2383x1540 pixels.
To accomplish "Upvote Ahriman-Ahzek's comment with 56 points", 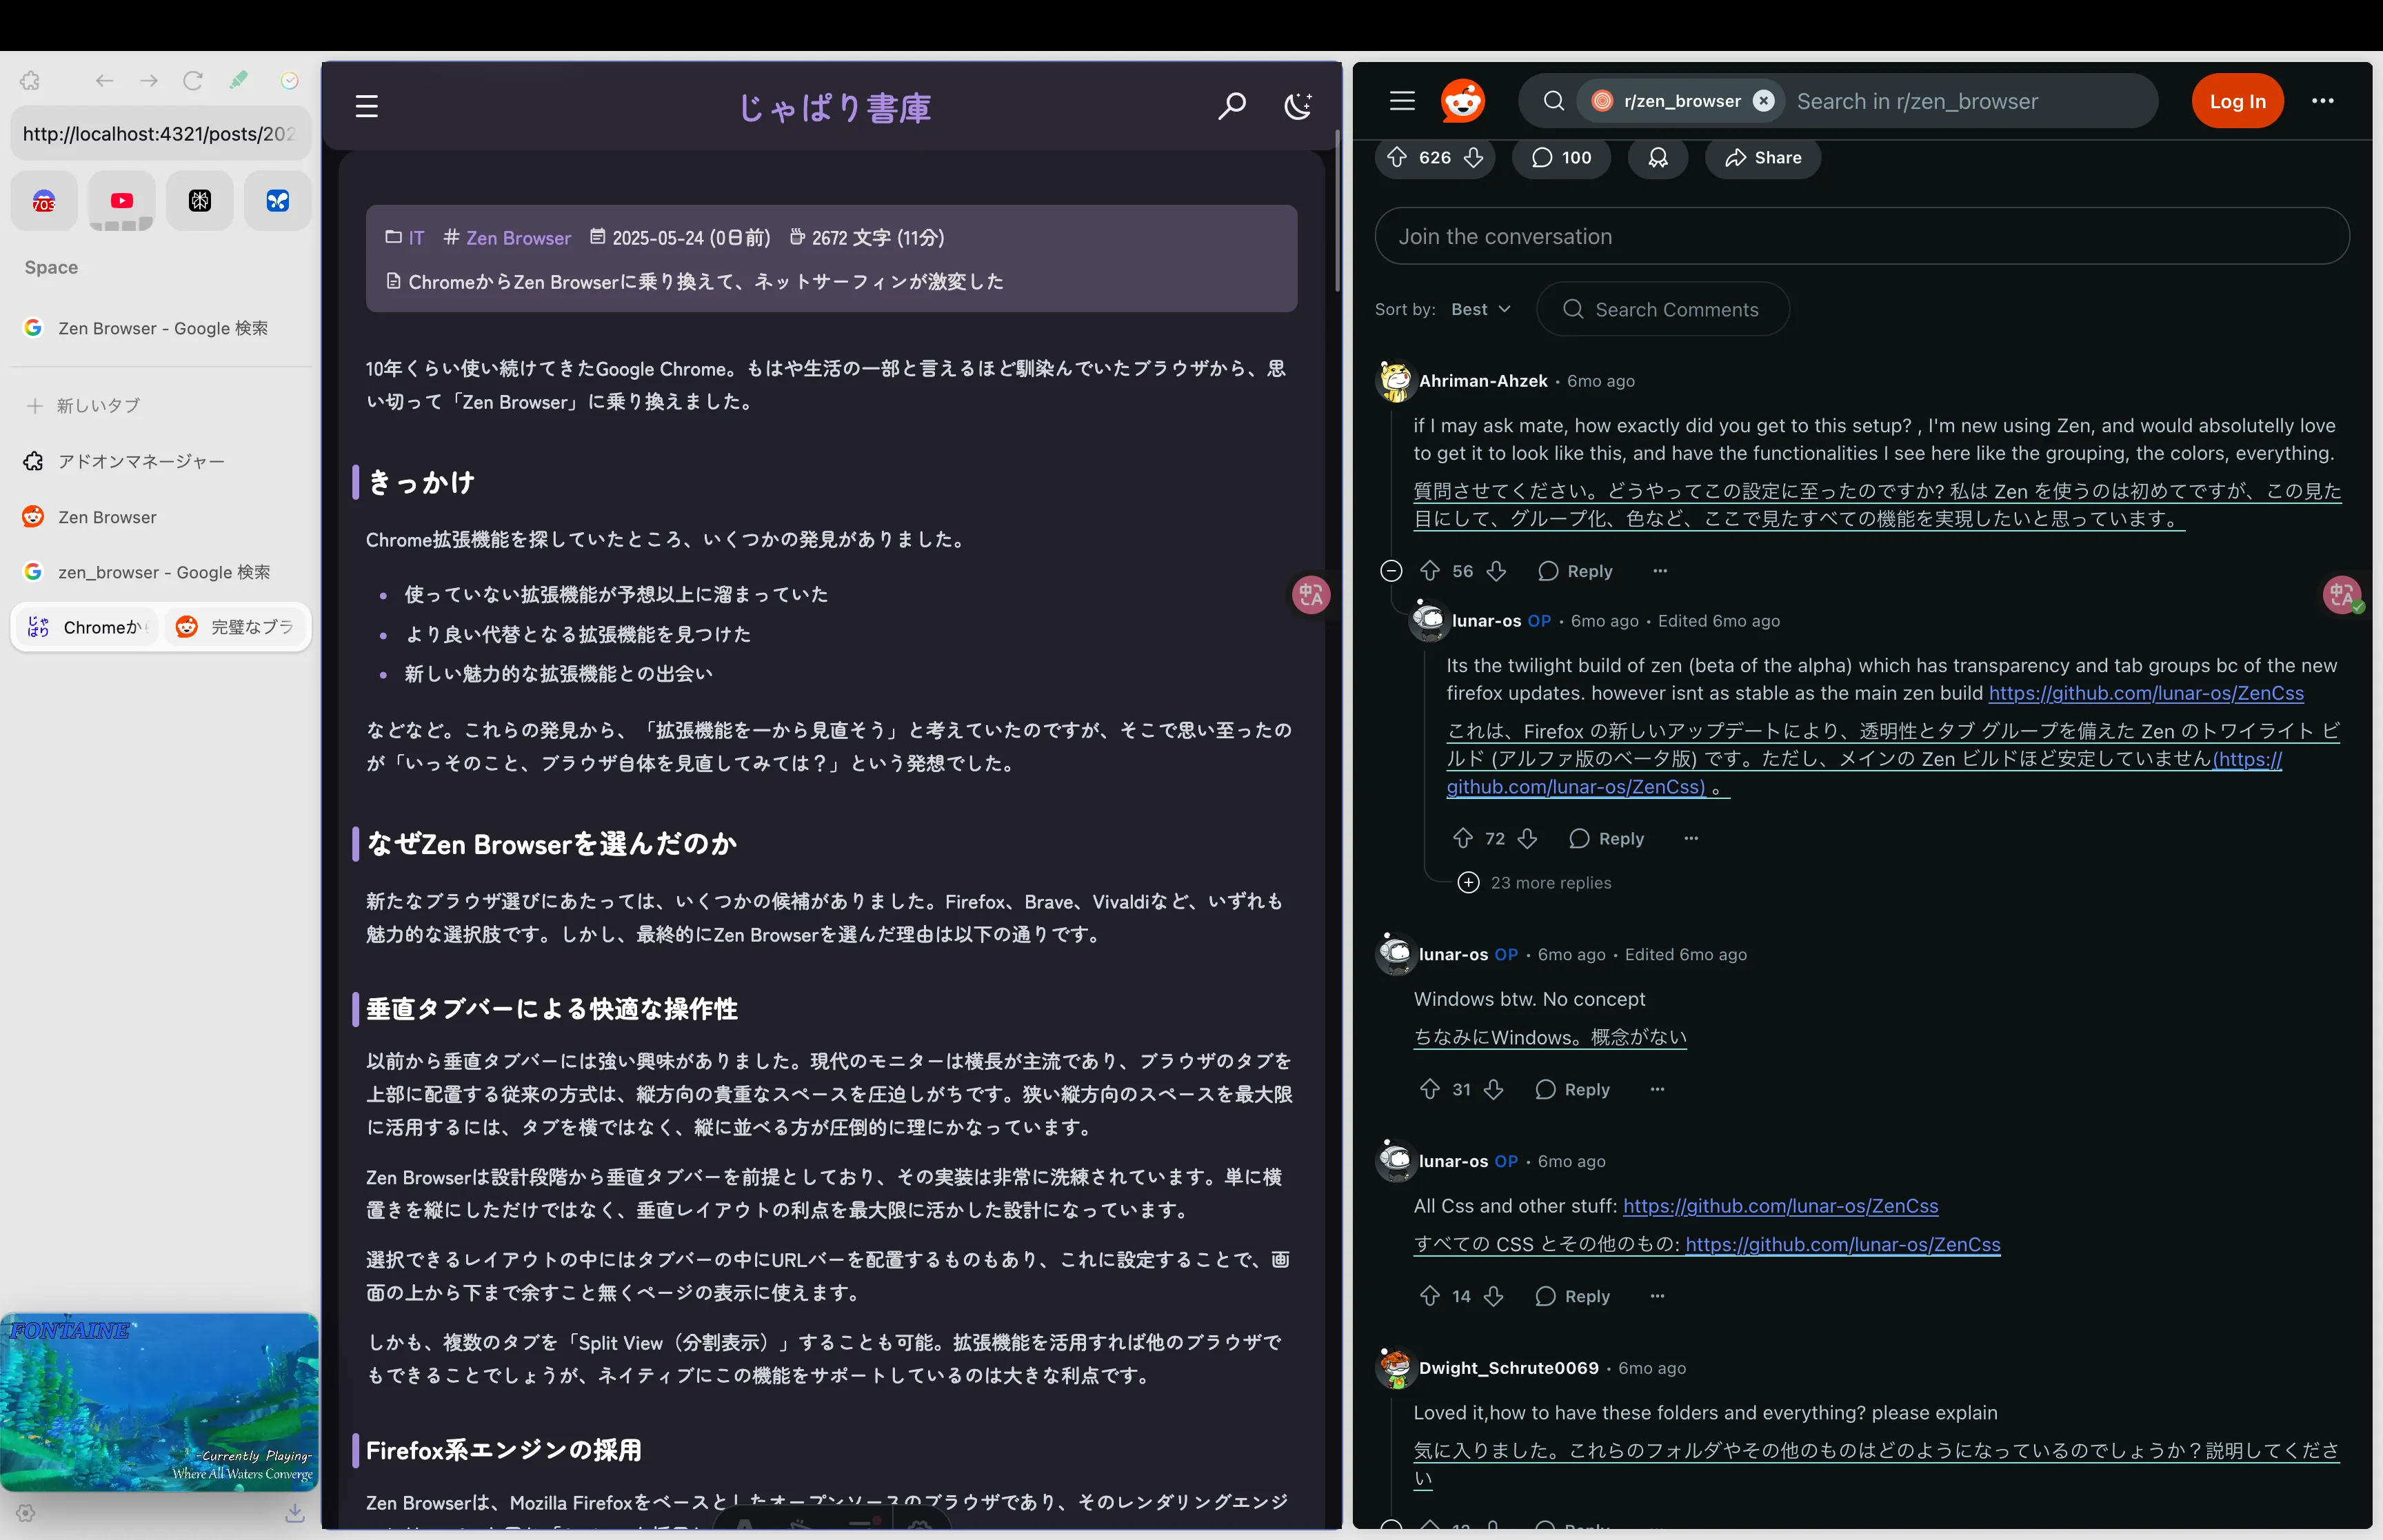I will click(1430, 570).
